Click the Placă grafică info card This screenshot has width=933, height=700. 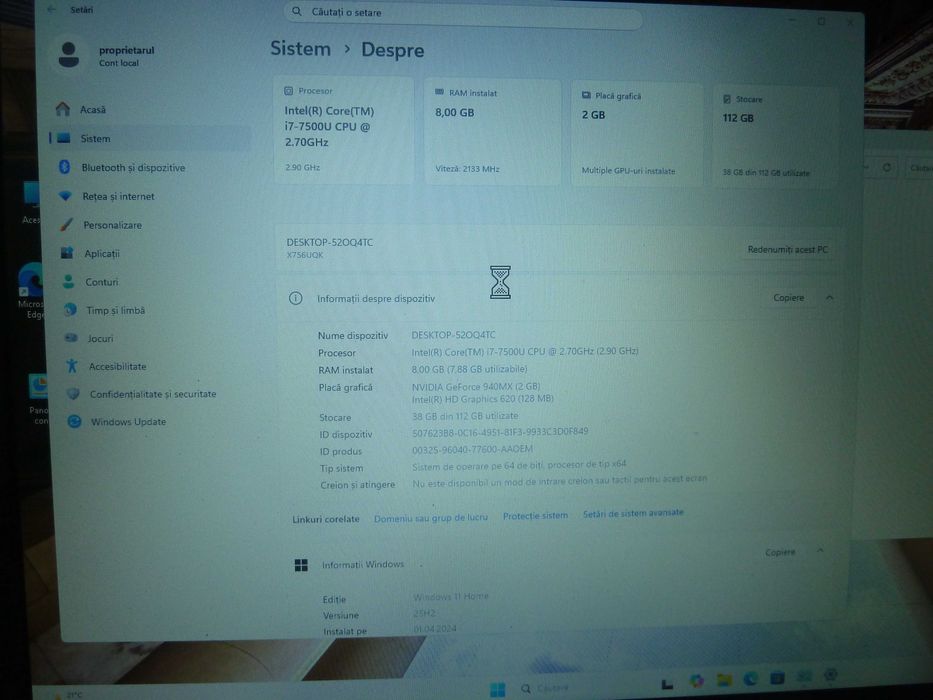pyautogui.click(x=637, y=135)
